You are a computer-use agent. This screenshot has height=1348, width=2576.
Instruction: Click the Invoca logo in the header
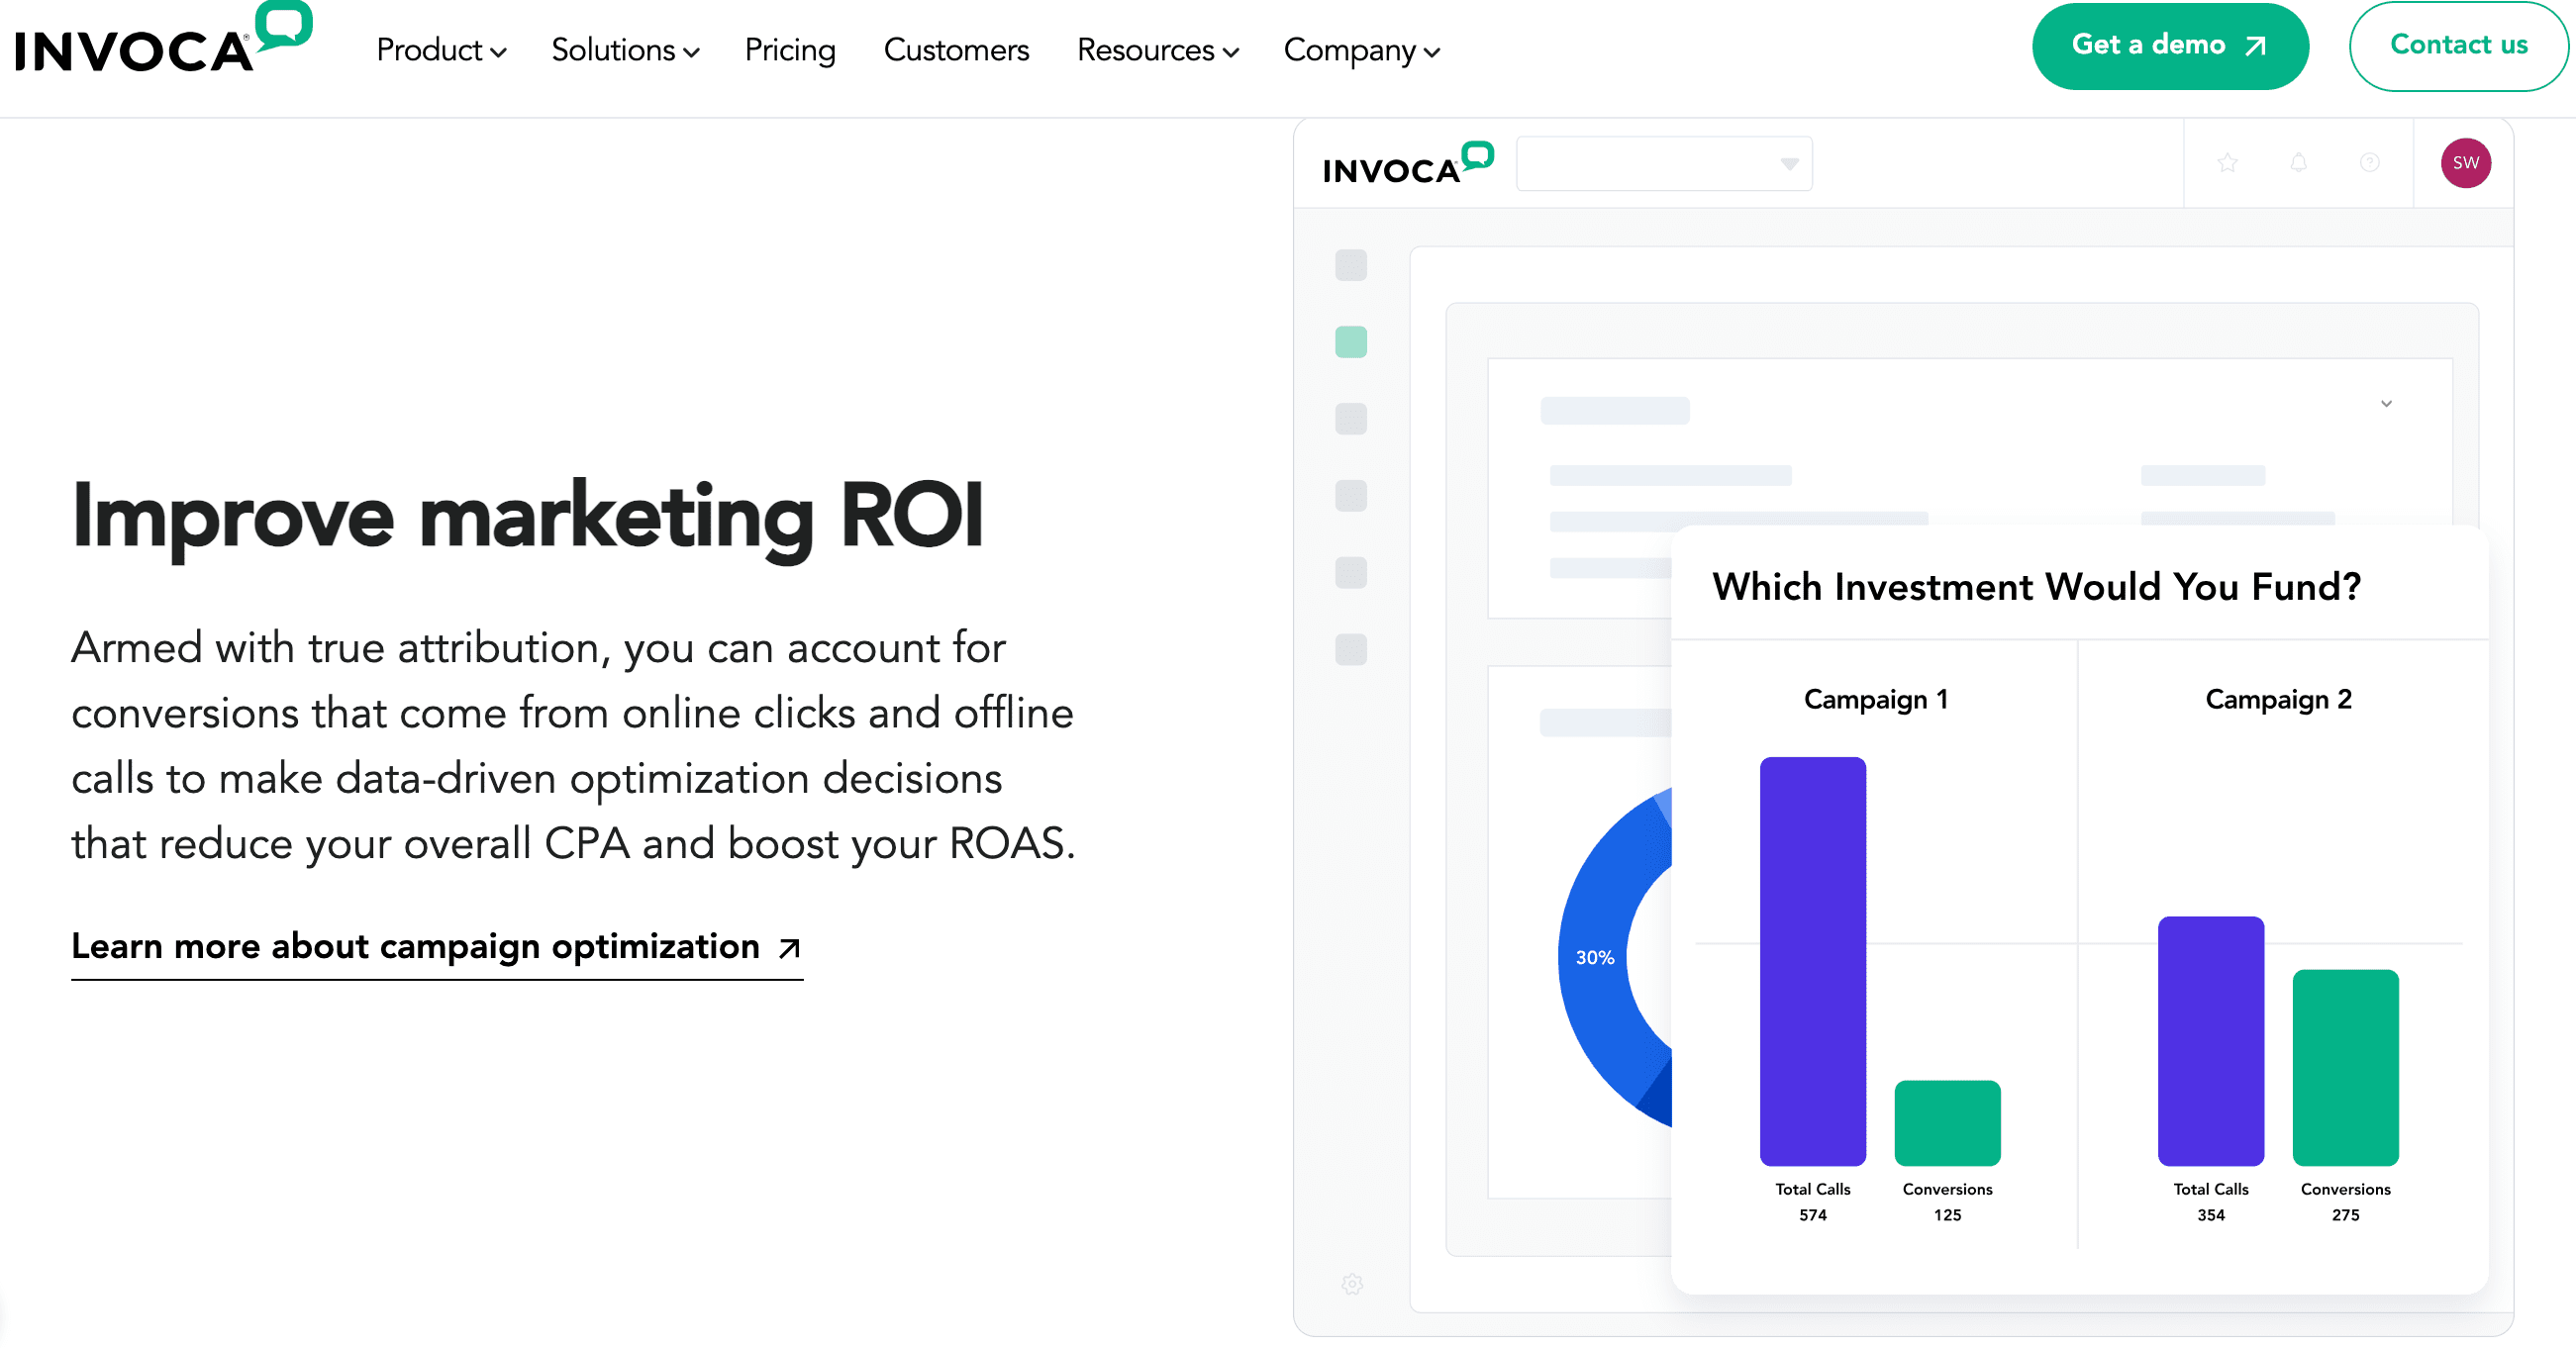160,44
